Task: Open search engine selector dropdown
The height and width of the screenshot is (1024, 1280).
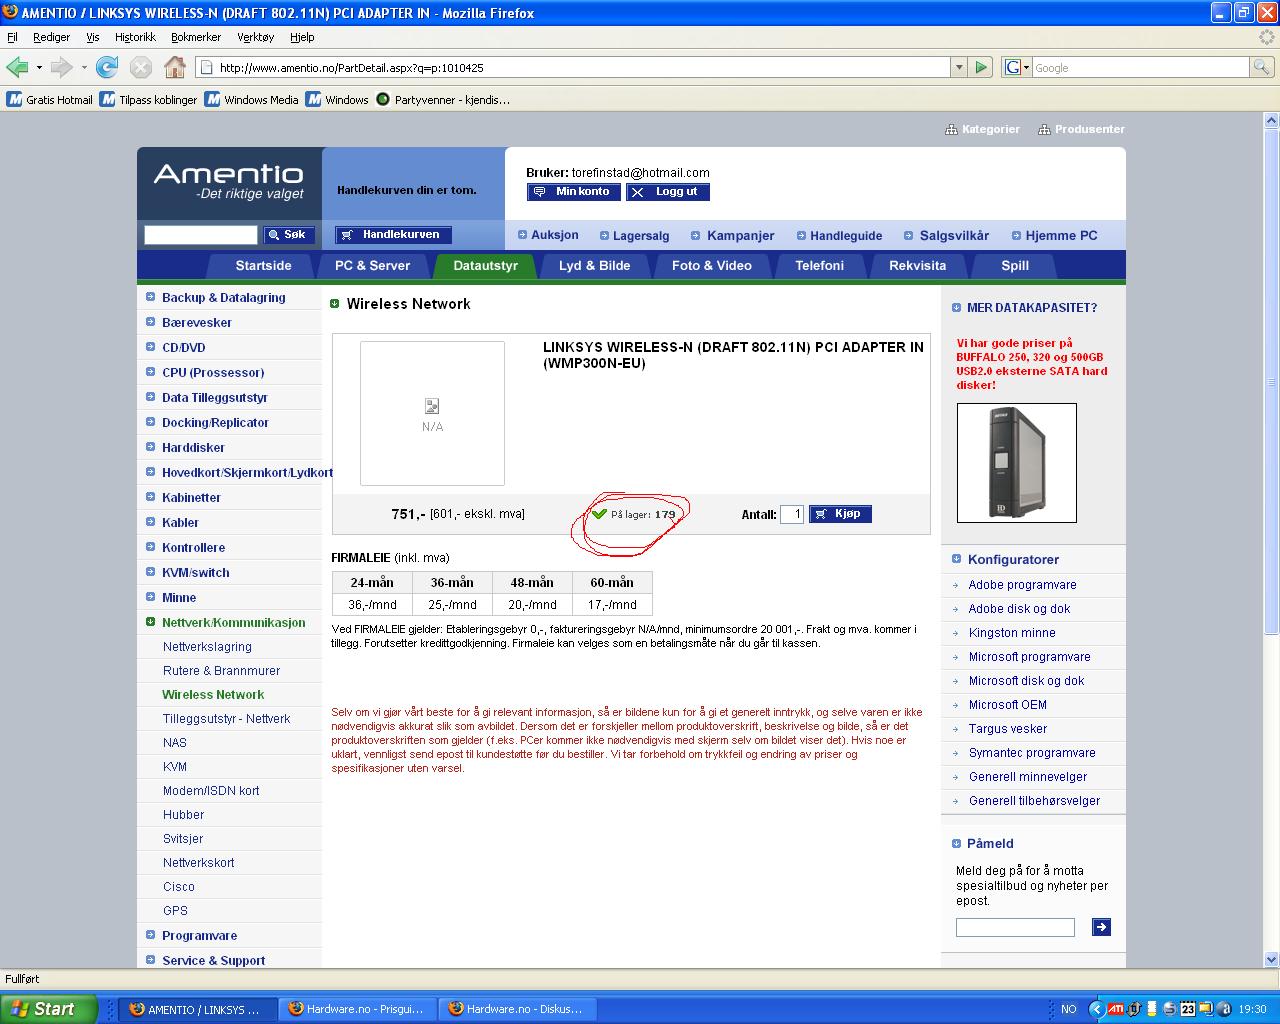Action: pos(1016,67)
